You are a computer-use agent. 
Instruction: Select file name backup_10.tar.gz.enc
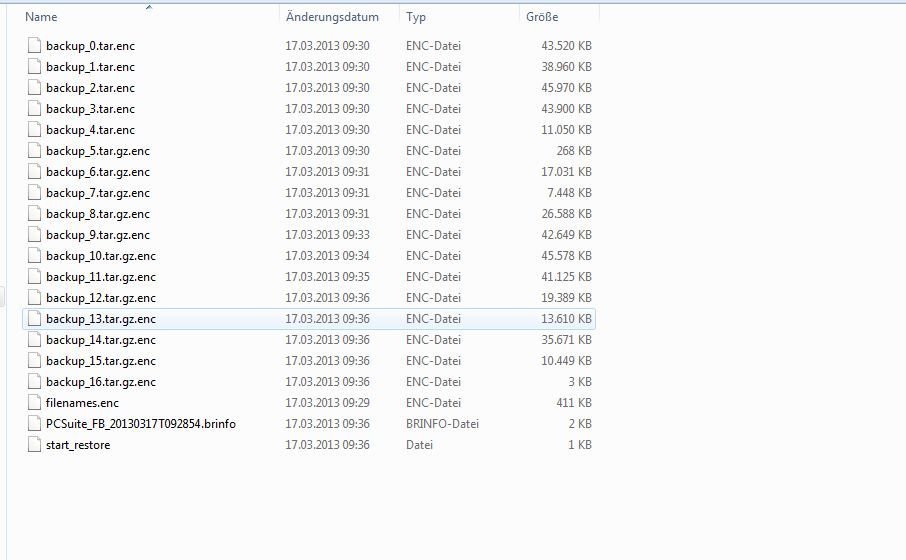[101, 256]
